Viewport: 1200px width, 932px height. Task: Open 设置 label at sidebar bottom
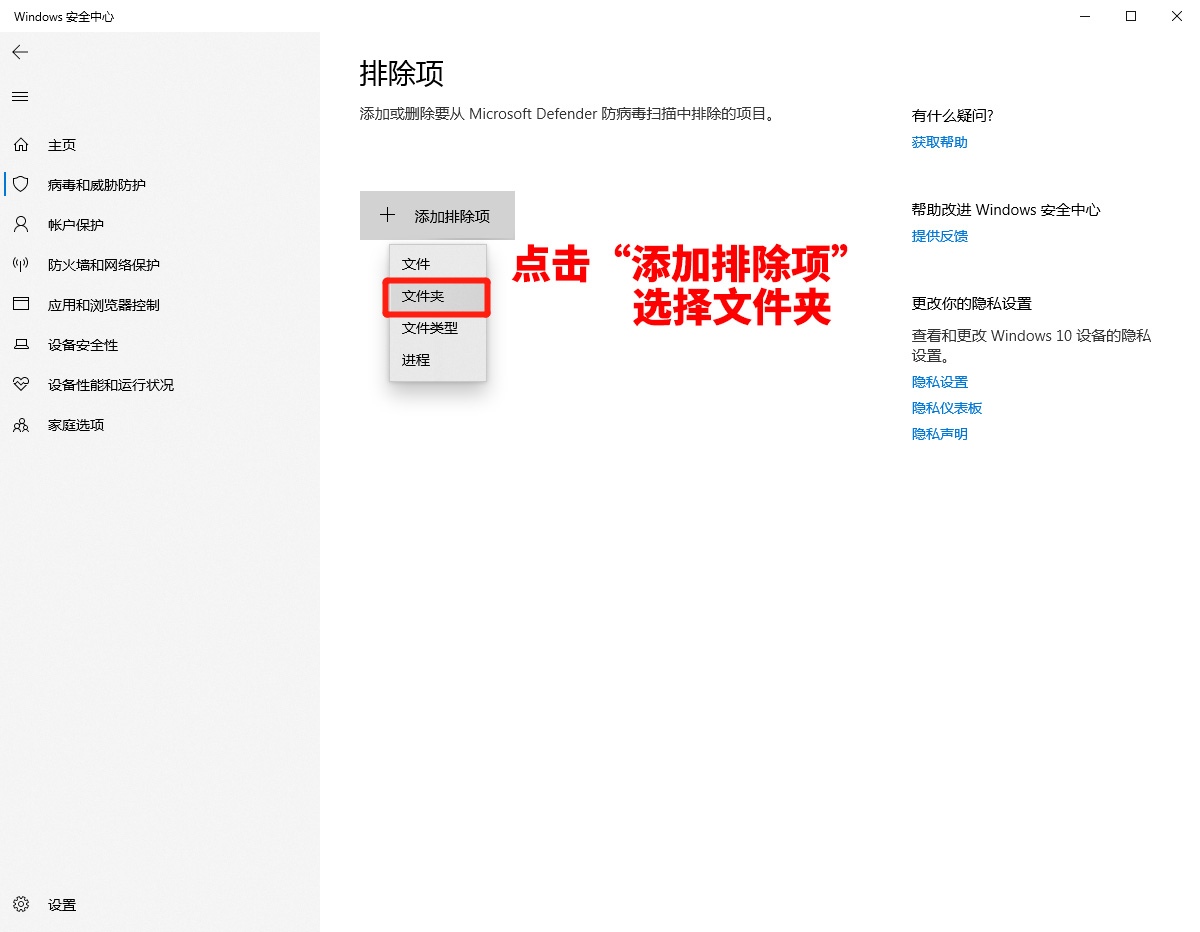[x=62, y=905]
